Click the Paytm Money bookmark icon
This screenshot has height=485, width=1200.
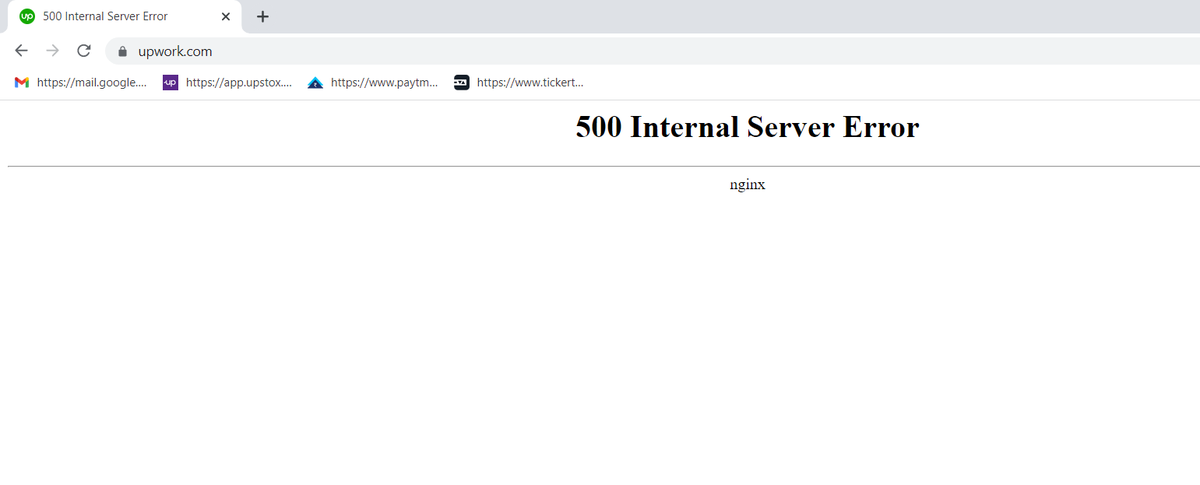[315, 83]
